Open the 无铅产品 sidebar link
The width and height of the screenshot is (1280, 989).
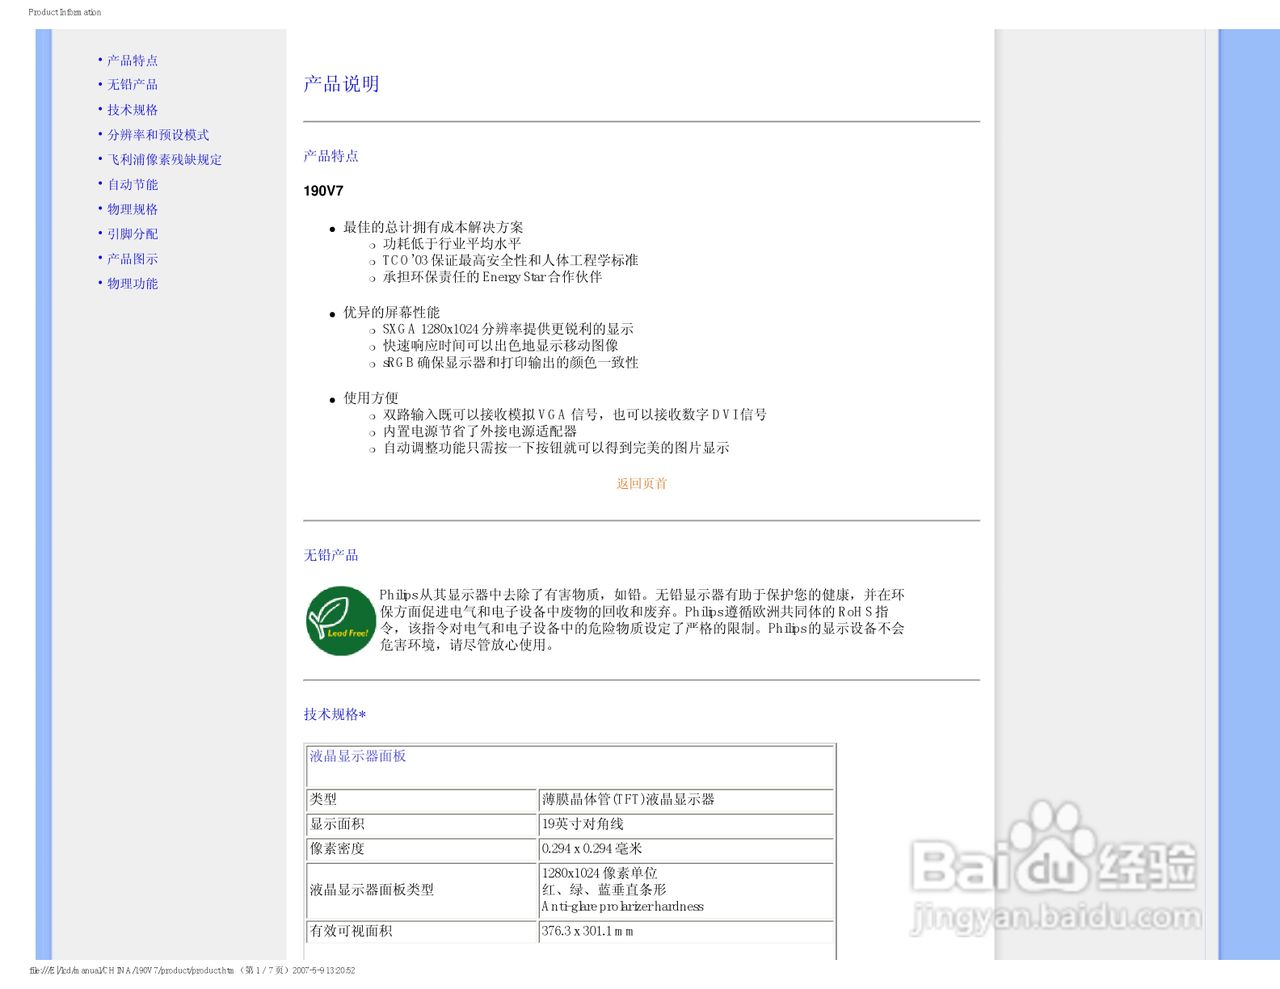tap(131, 84)
